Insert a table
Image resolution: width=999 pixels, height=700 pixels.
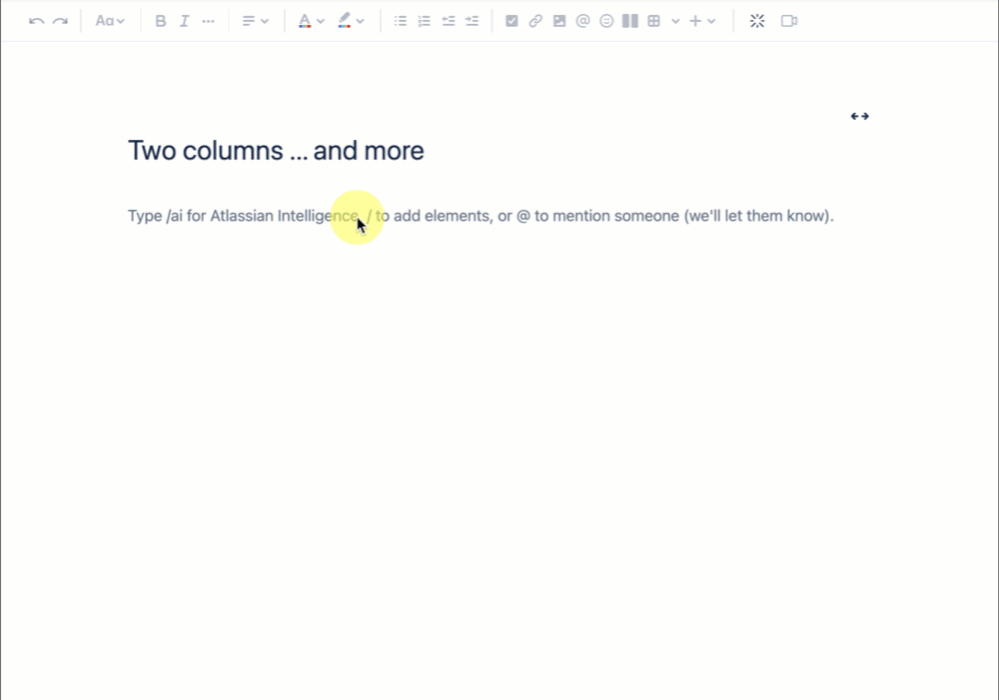pos(653,20)
